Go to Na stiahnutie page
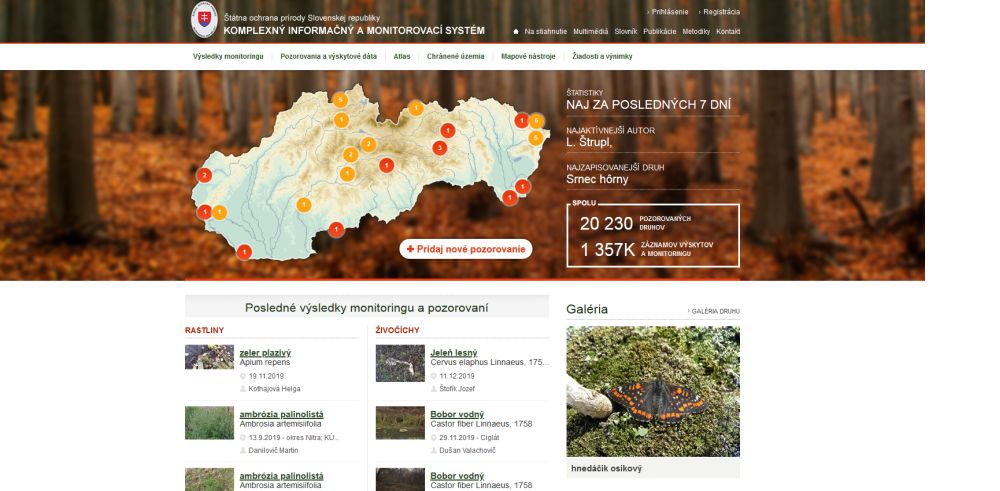This screenshot has height=491, width=1000. (x=545, y=31)
